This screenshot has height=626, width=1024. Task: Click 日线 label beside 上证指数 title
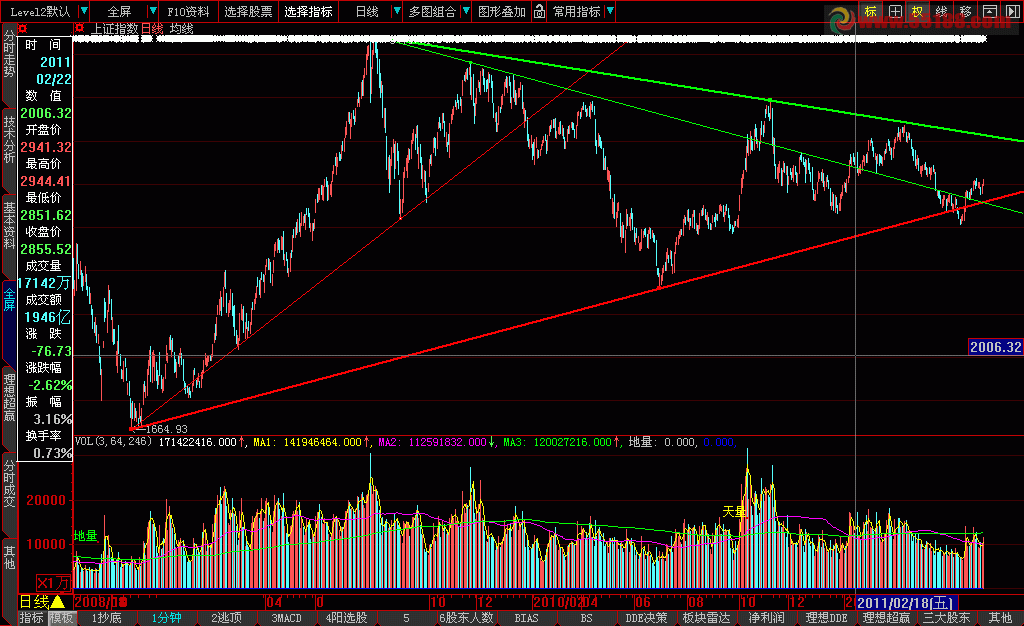point(152,29)
